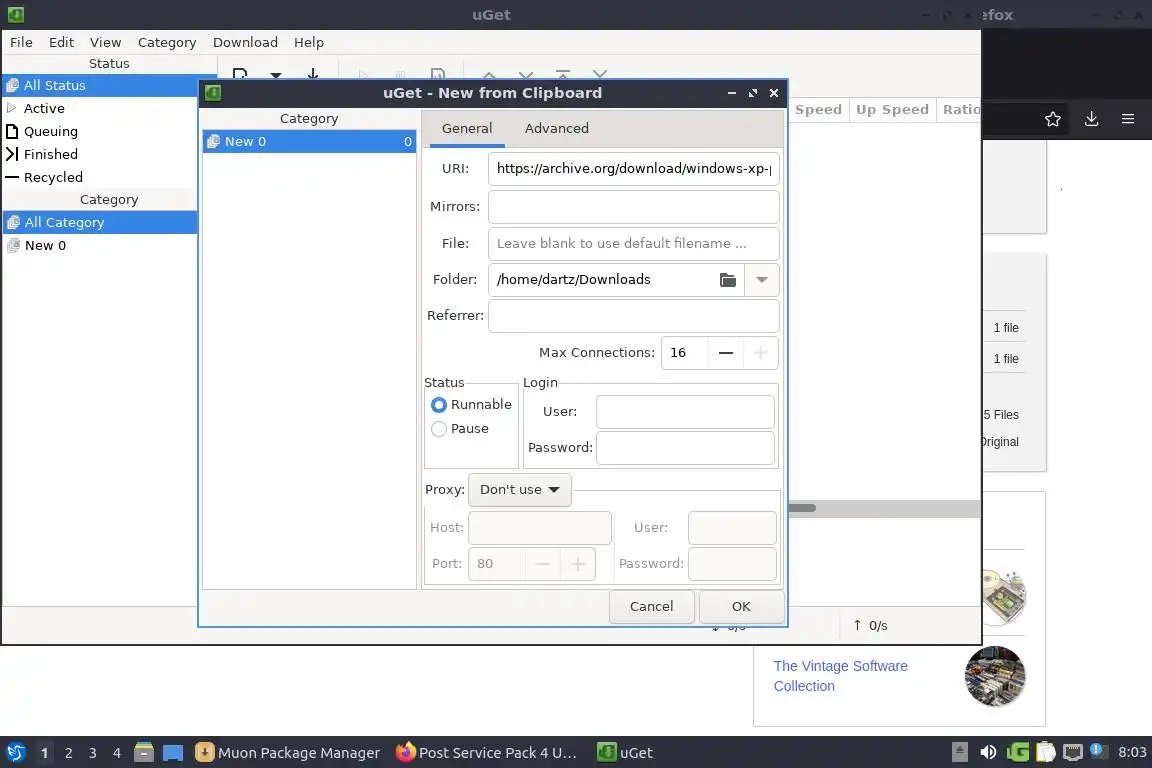Click the application launcher icon in taskbar
The image size is (1152, 768).
click(15, 753)
